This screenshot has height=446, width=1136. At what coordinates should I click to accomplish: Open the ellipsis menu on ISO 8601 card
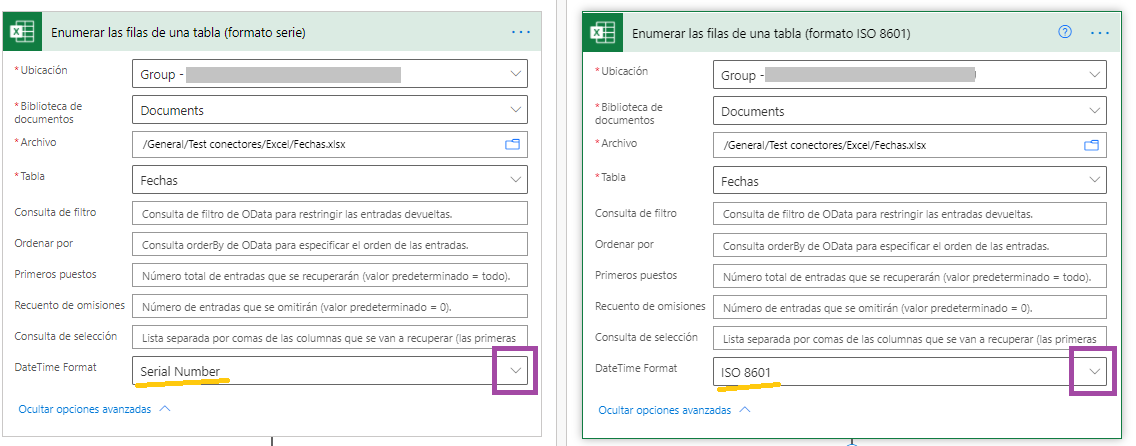tap(1100, 33)
